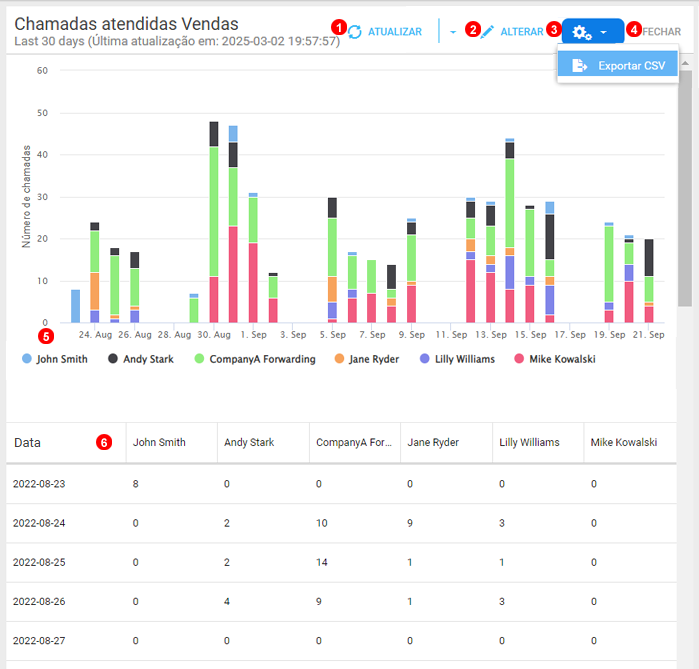Click the ALTERAR text button
The image size is (699, 669).
coord(522,32)
